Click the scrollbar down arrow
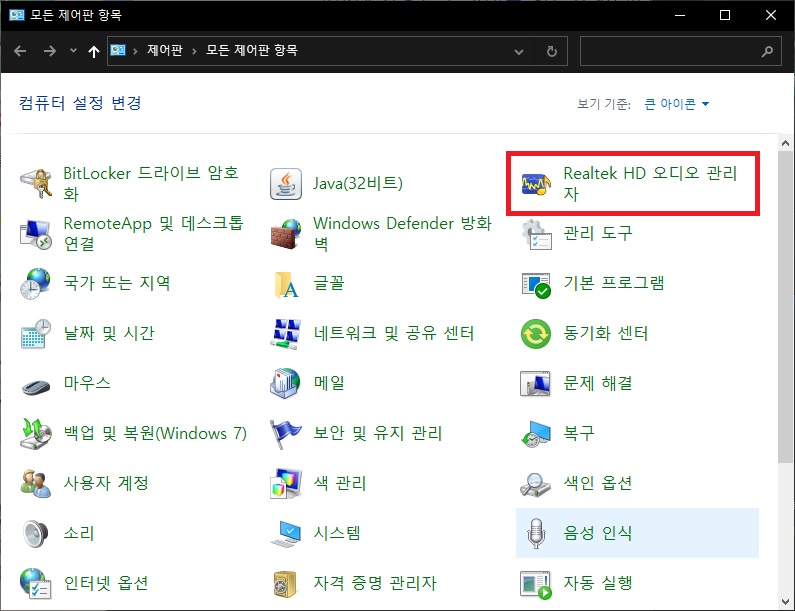This screenshot has width=795, height=611. click(785, 602)
